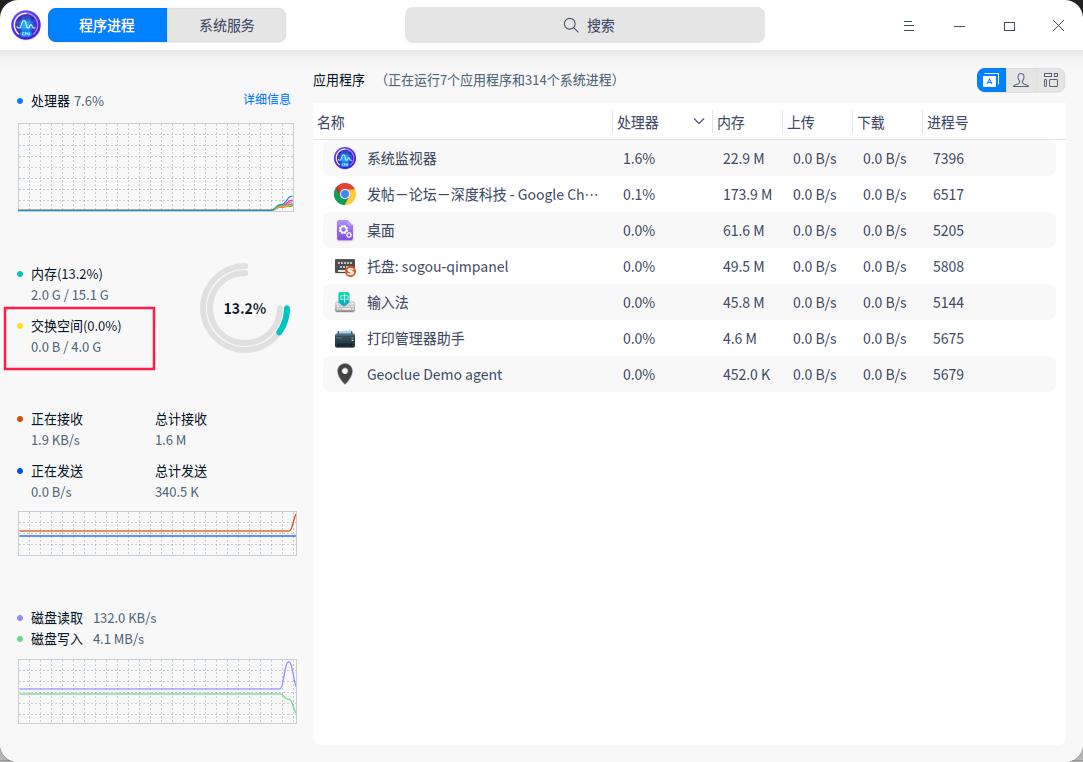Click process ID 5205
1083x762 pixels.
(x=948, y=231)
